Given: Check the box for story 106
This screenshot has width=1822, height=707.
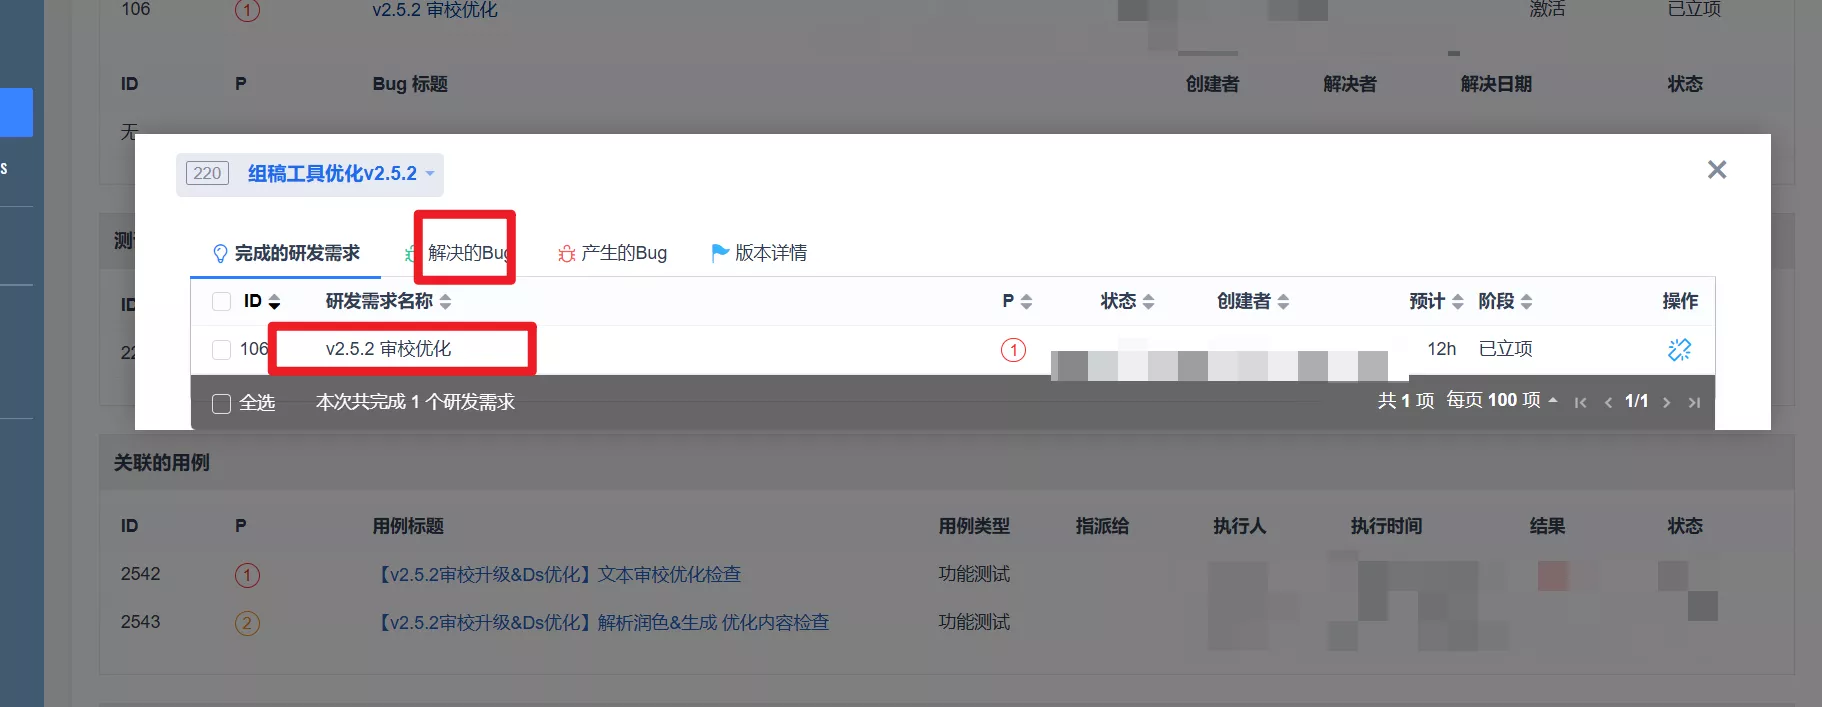Looking at the screenshot, I should tap(222, 350).
